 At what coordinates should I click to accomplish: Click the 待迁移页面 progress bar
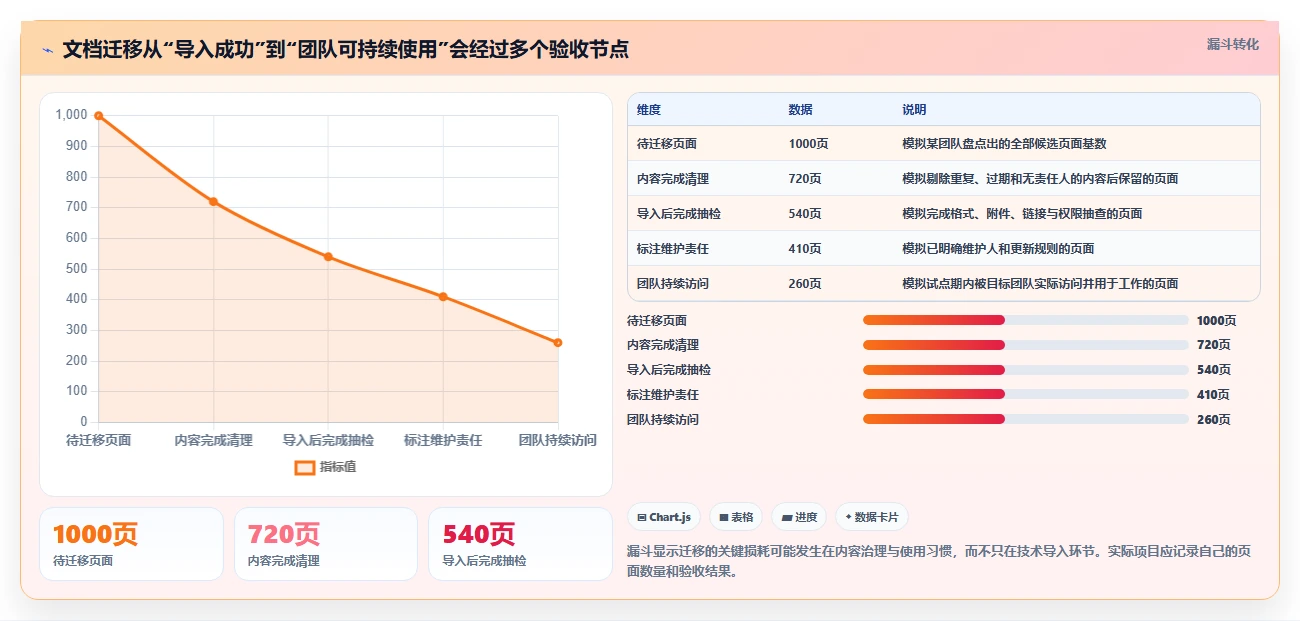click(x=1026, y=320)
